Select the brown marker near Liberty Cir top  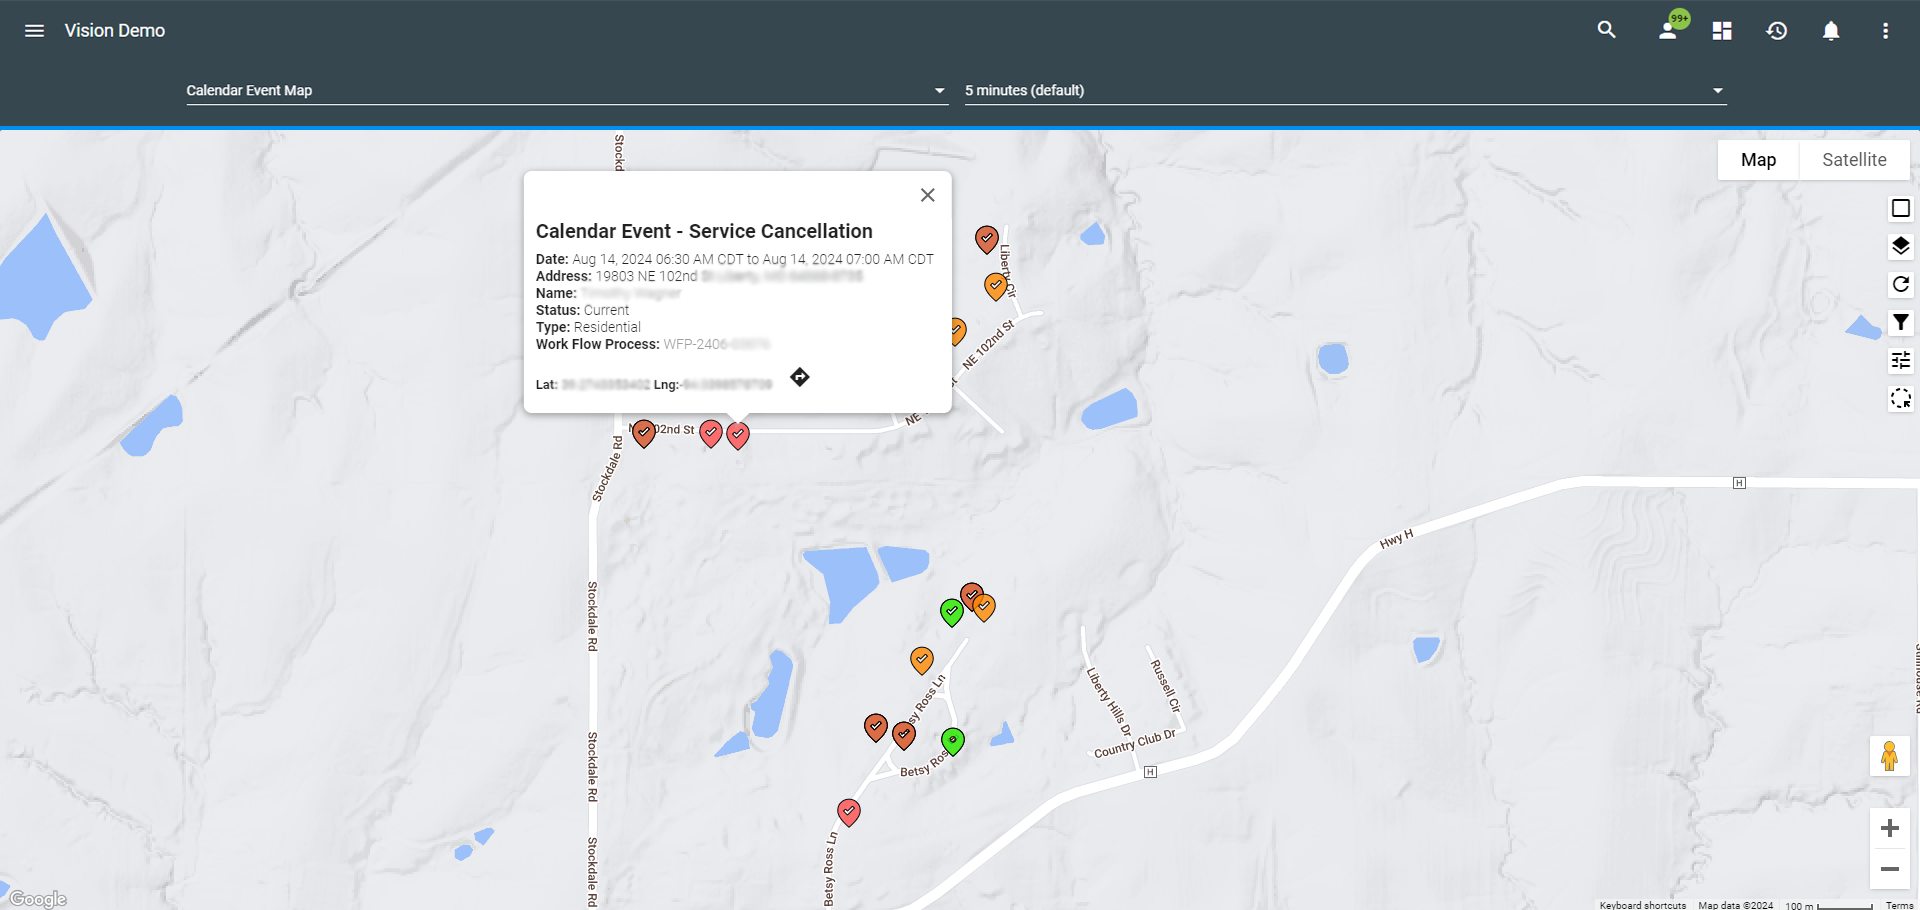[987, 239]
